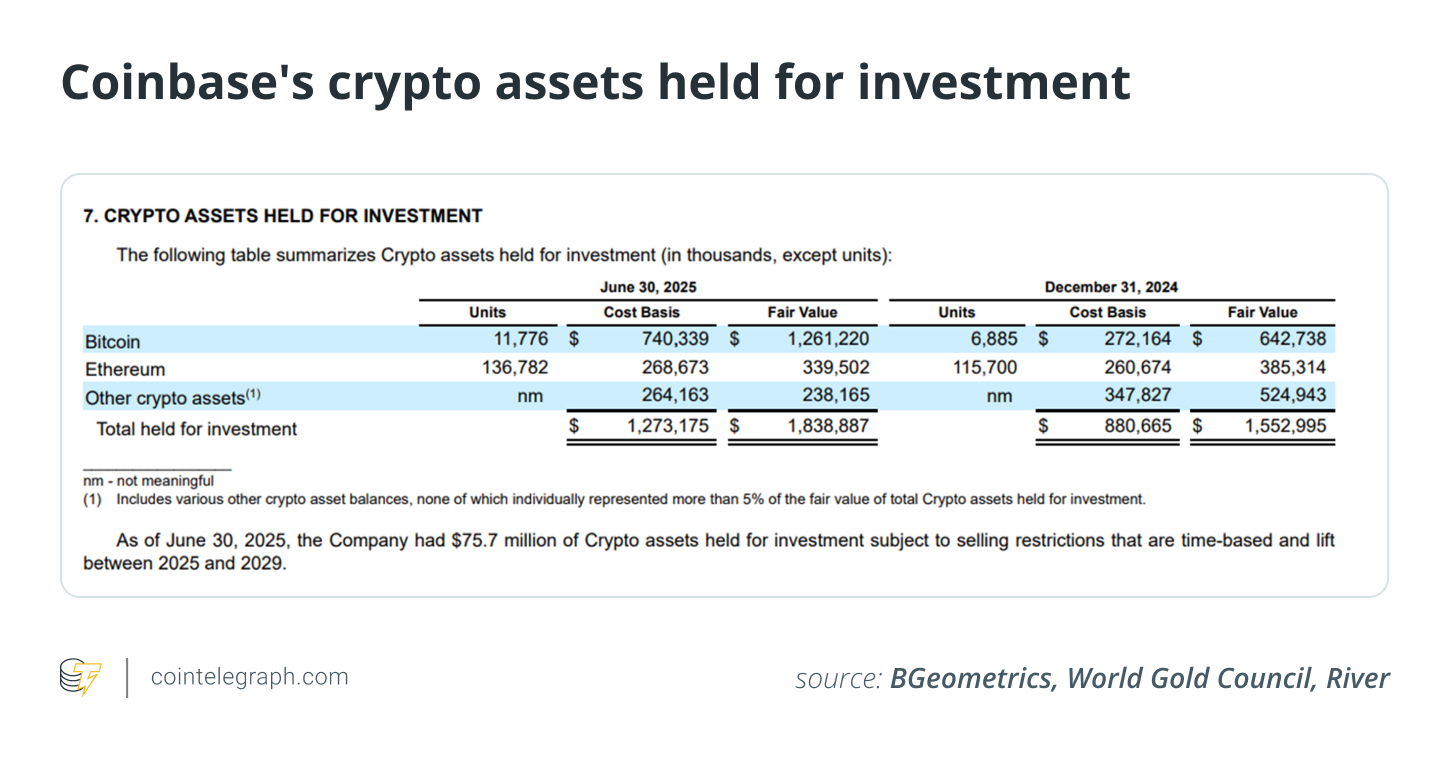Click the main title about Coinbase's crypto assets

(596, 83)
